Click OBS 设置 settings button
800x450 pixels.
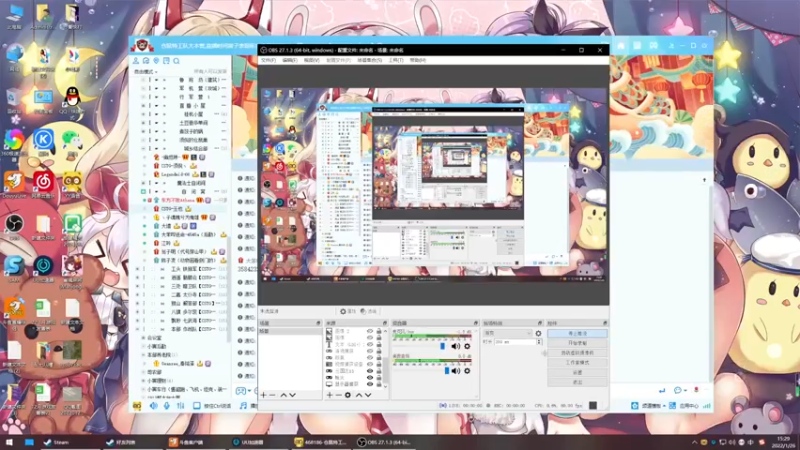click(577, 372)
